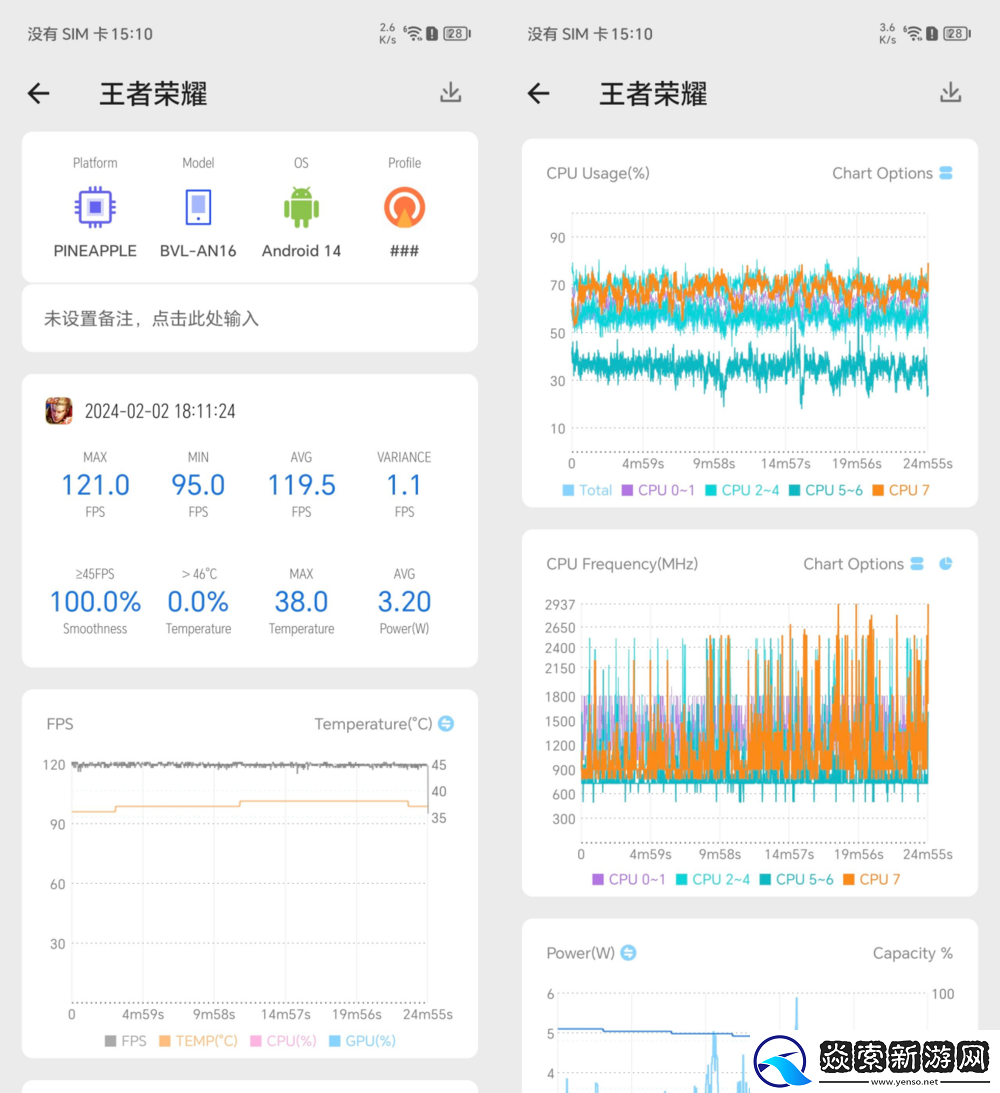Click the orange Profile icon

[x=404, y=207]
